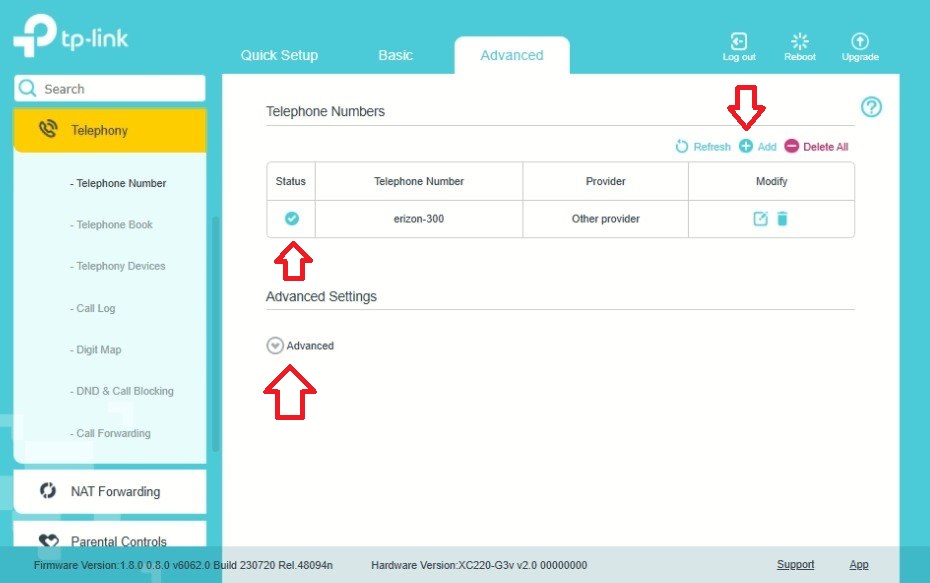Add a new telephone number
930x583 pixels.
coord(746,146)
